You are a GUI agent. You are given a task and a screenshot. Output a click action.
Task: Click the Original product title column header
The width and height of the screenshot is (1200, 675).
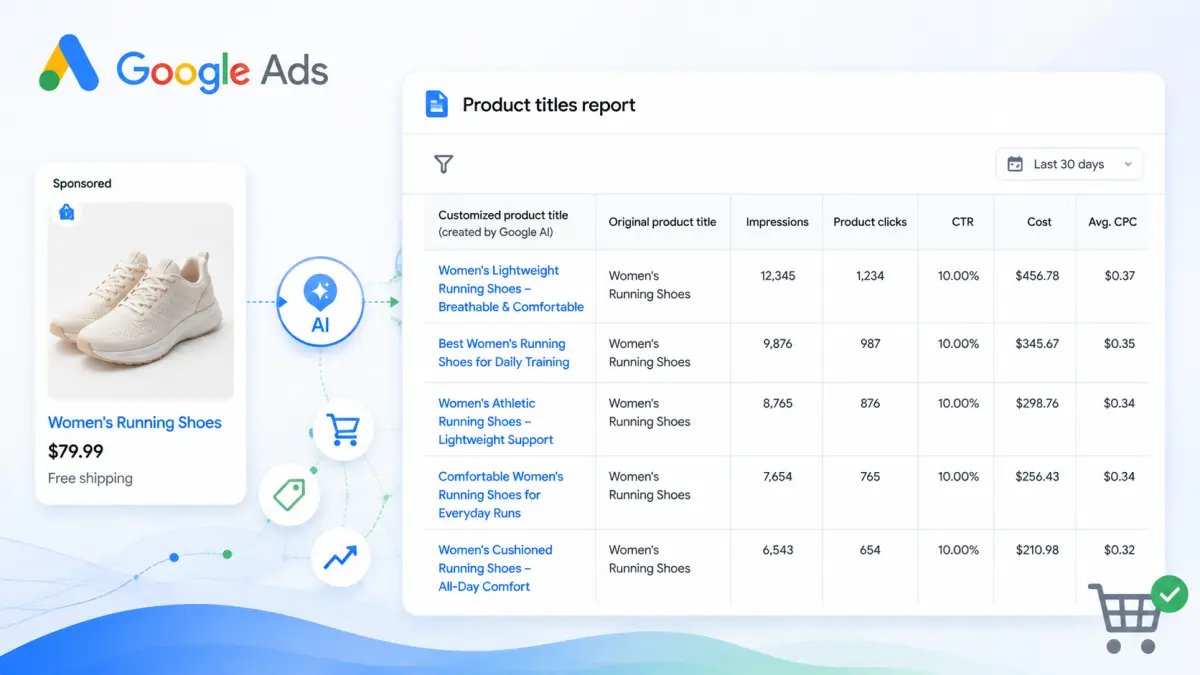(x=662, y=222)
